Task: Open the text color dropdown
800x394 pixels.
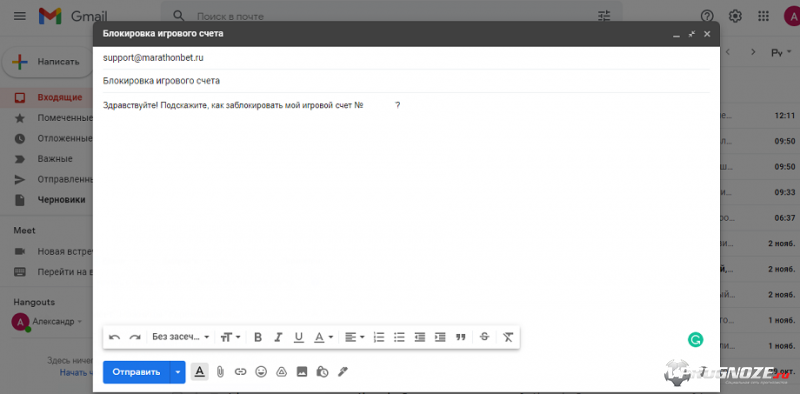Action: (323, 337)
